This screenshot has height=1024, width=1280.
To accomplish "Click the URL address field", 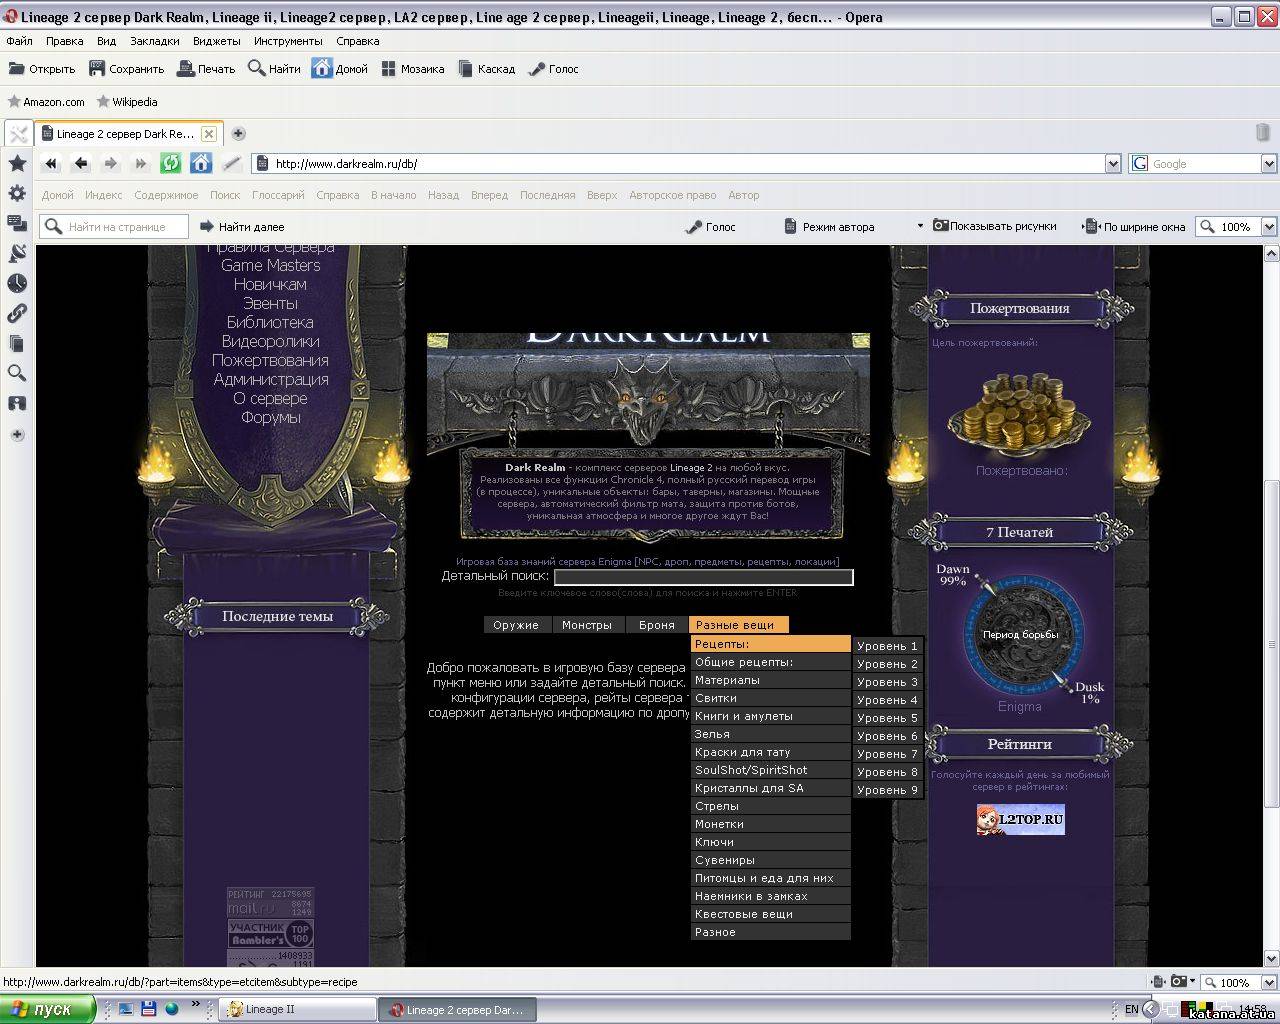I will click(x=686, y=164).
